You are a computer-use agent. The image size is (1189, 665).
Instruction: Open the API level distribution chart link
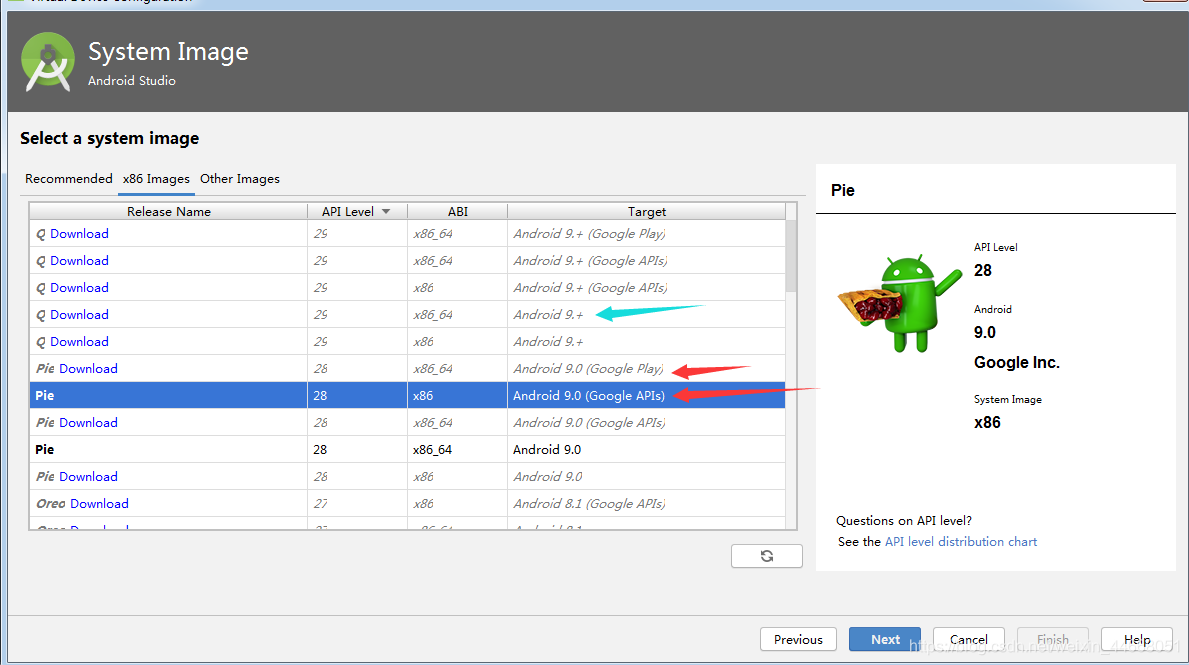[x=961, y=541]
